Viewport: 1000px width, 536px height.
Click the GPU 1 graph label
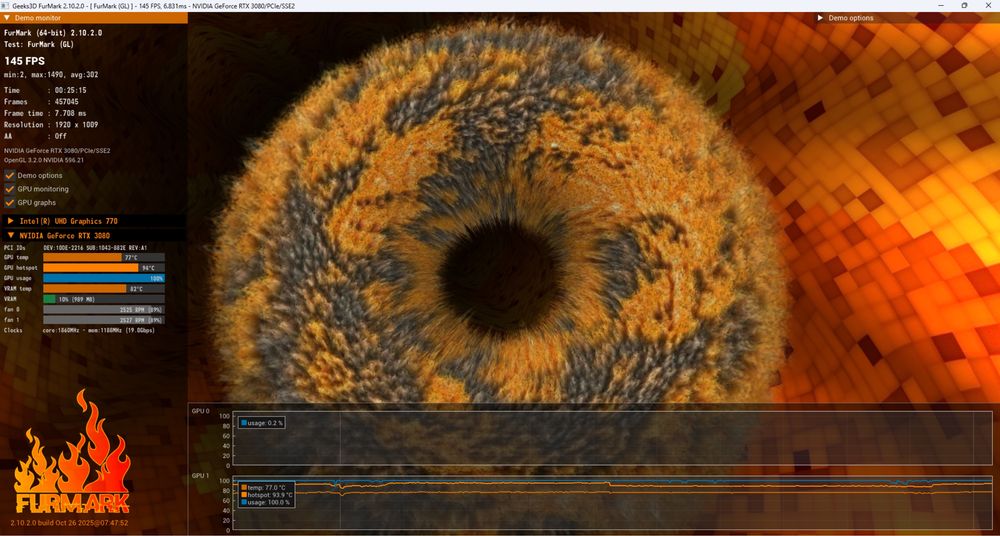tap(200, 476)
